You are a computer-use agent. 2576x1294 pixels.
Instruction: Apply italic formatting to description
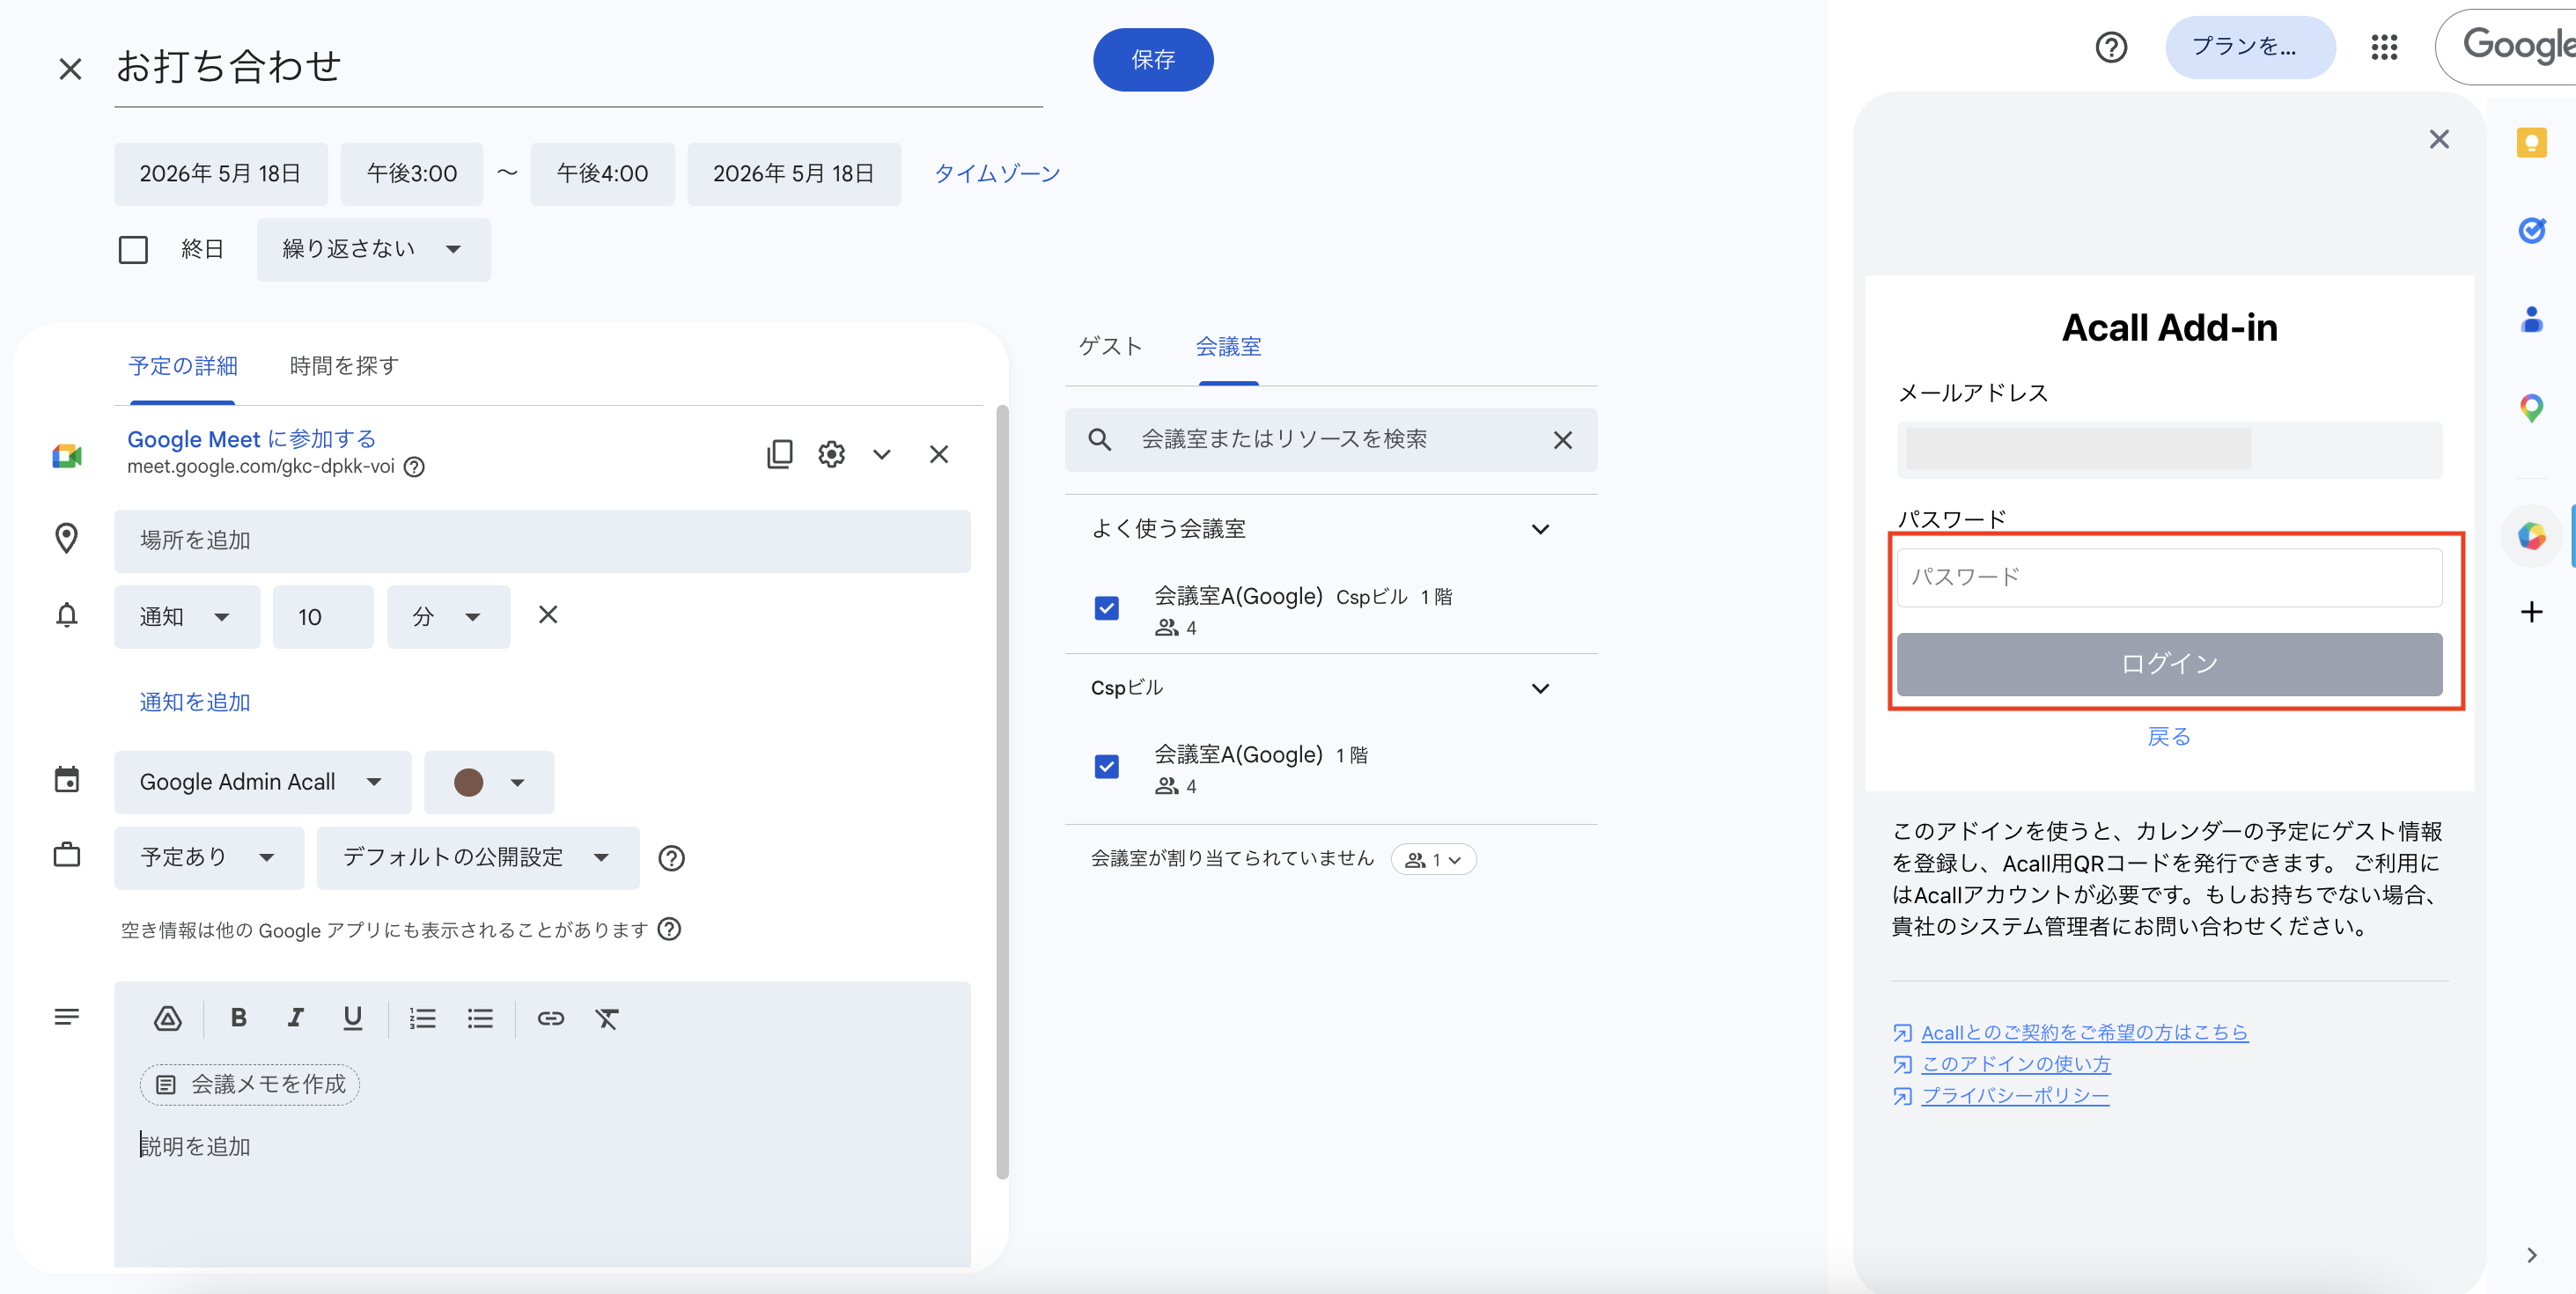click(295, 1018)
